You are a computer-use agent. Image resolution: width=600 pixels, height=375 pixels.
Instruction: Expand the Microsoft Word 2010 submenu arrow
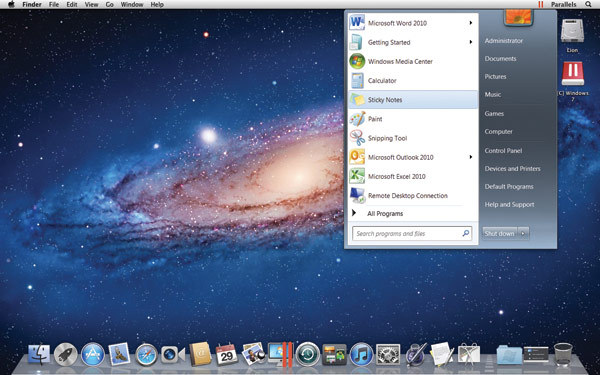click(471, 23)
